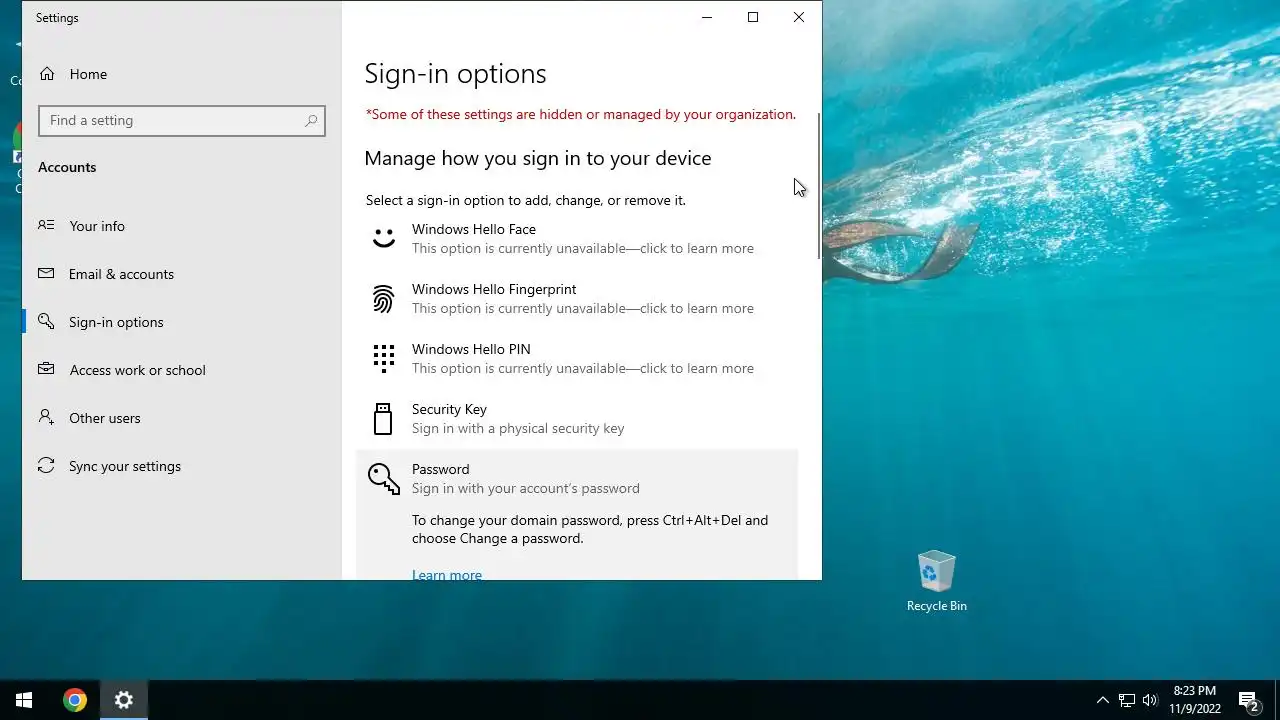
Task: Click the Settings window vertical scrollbar
Action: point(819,187)
